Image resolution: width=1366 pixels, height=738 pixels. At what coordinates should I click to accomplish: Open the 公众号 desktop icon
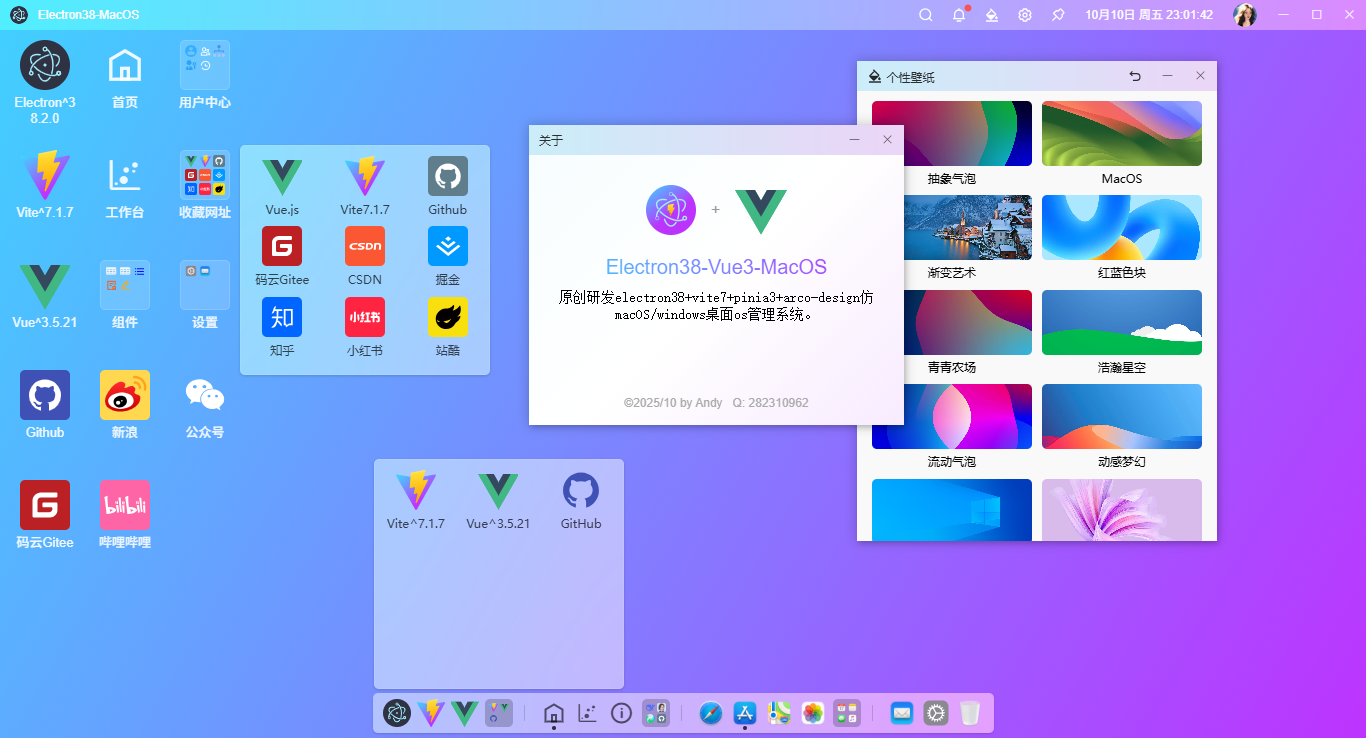coord(204,395)
